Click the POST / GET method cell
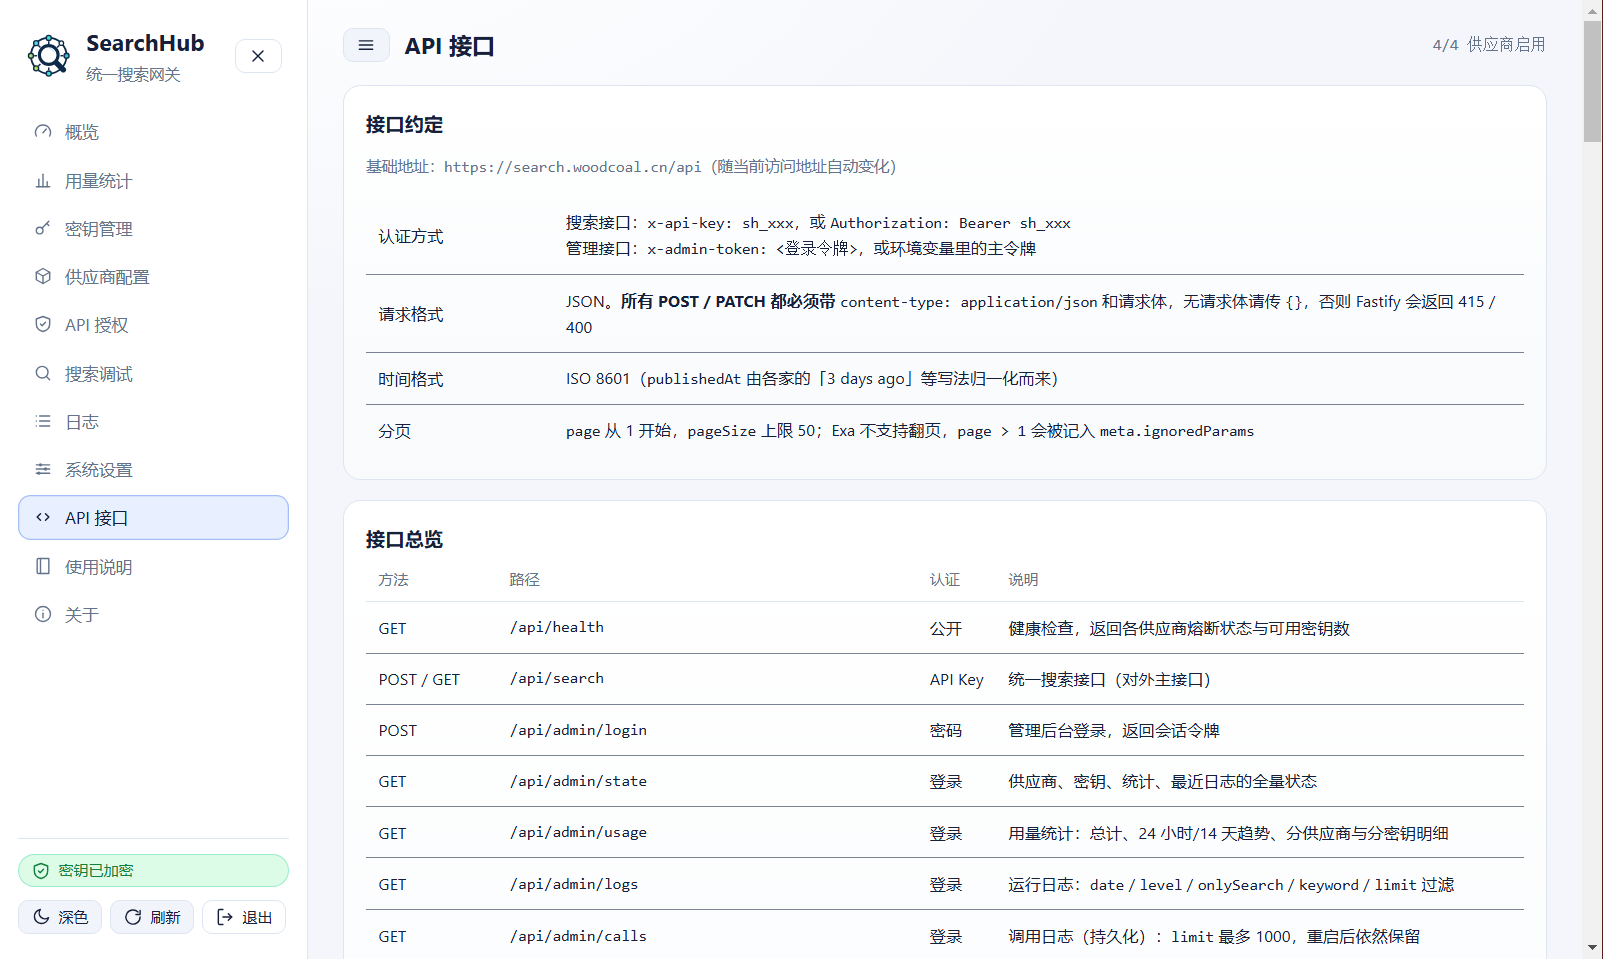 pyautogui.click(x=419, y=679)
